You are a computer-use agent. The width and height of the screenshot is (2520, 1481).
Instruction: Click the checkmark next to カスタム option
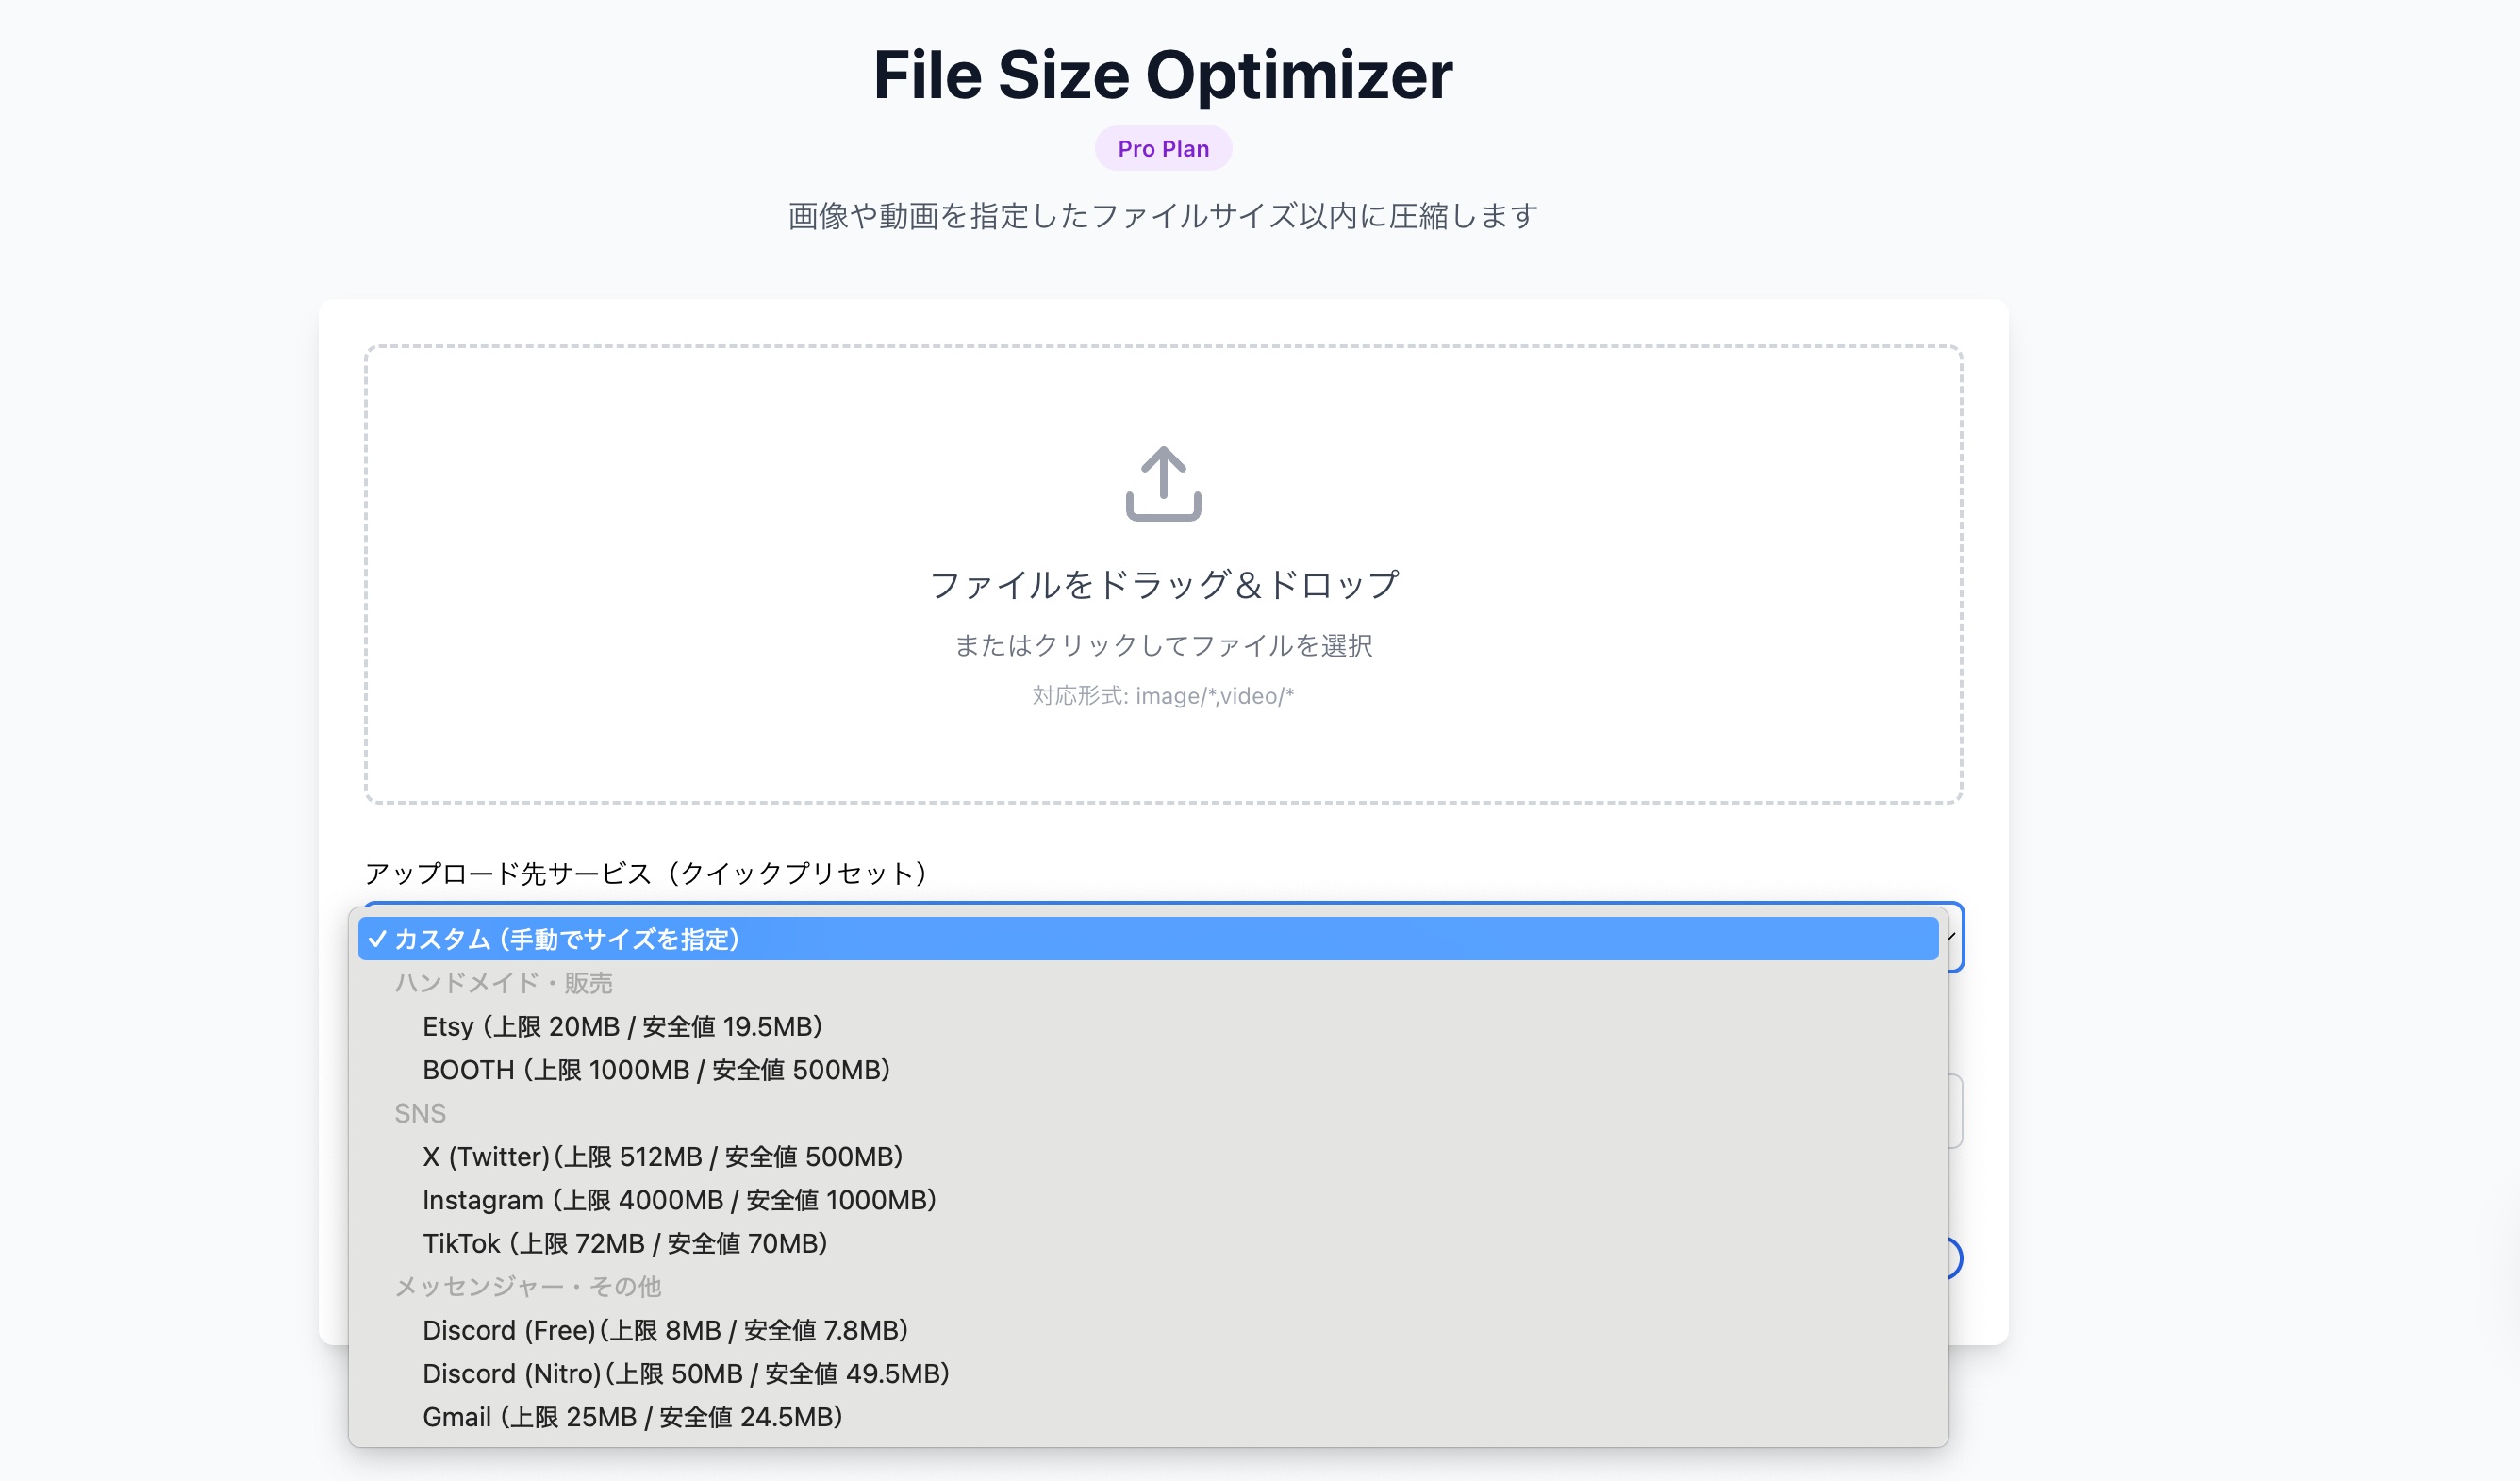[x=377, y=940]
